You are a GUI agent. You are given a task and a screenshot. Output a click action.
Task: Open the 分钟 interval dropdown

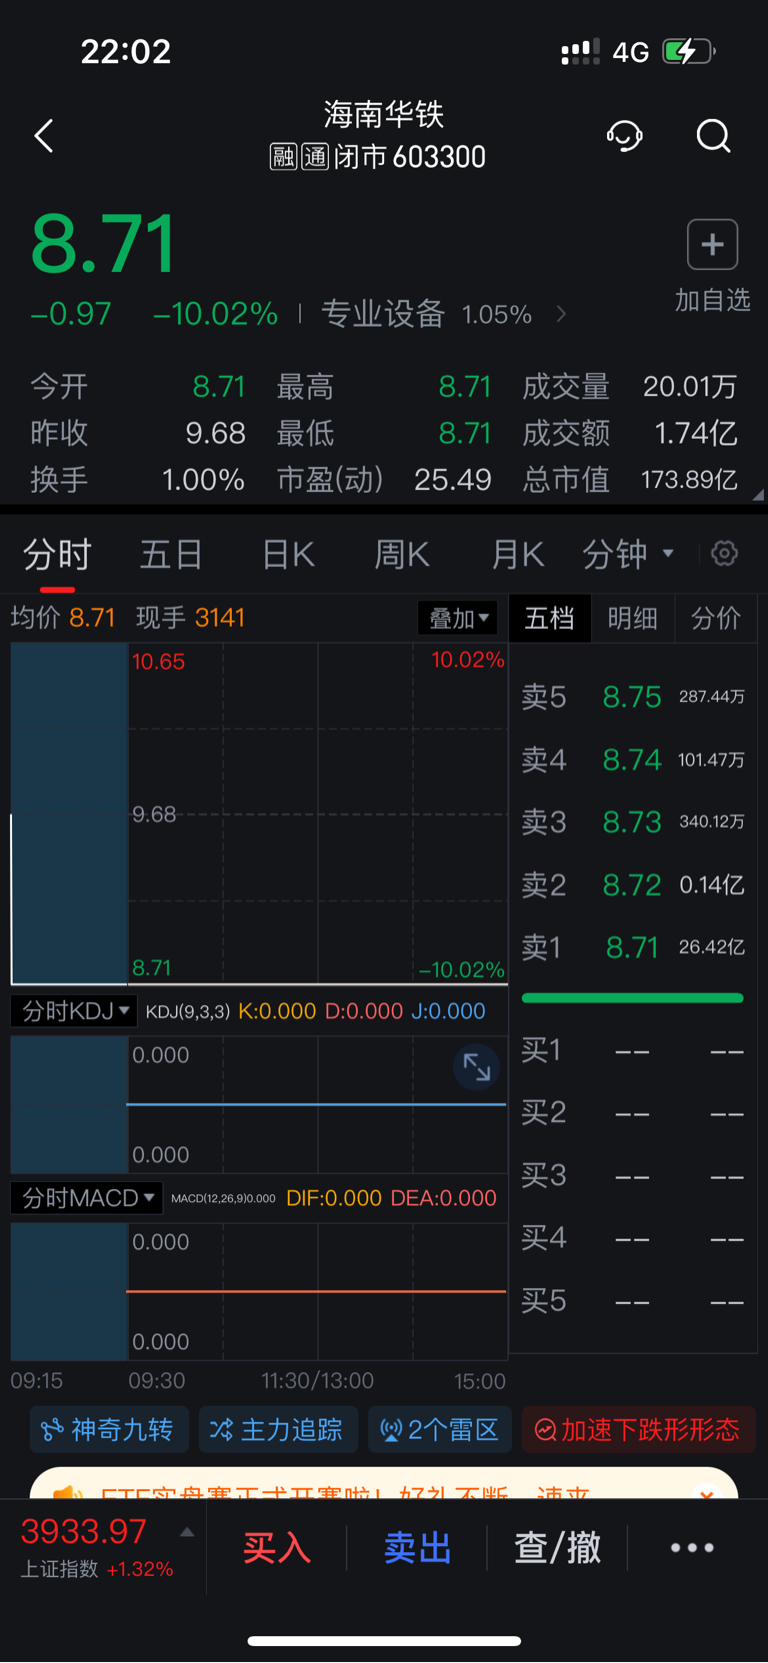[628, 553]
